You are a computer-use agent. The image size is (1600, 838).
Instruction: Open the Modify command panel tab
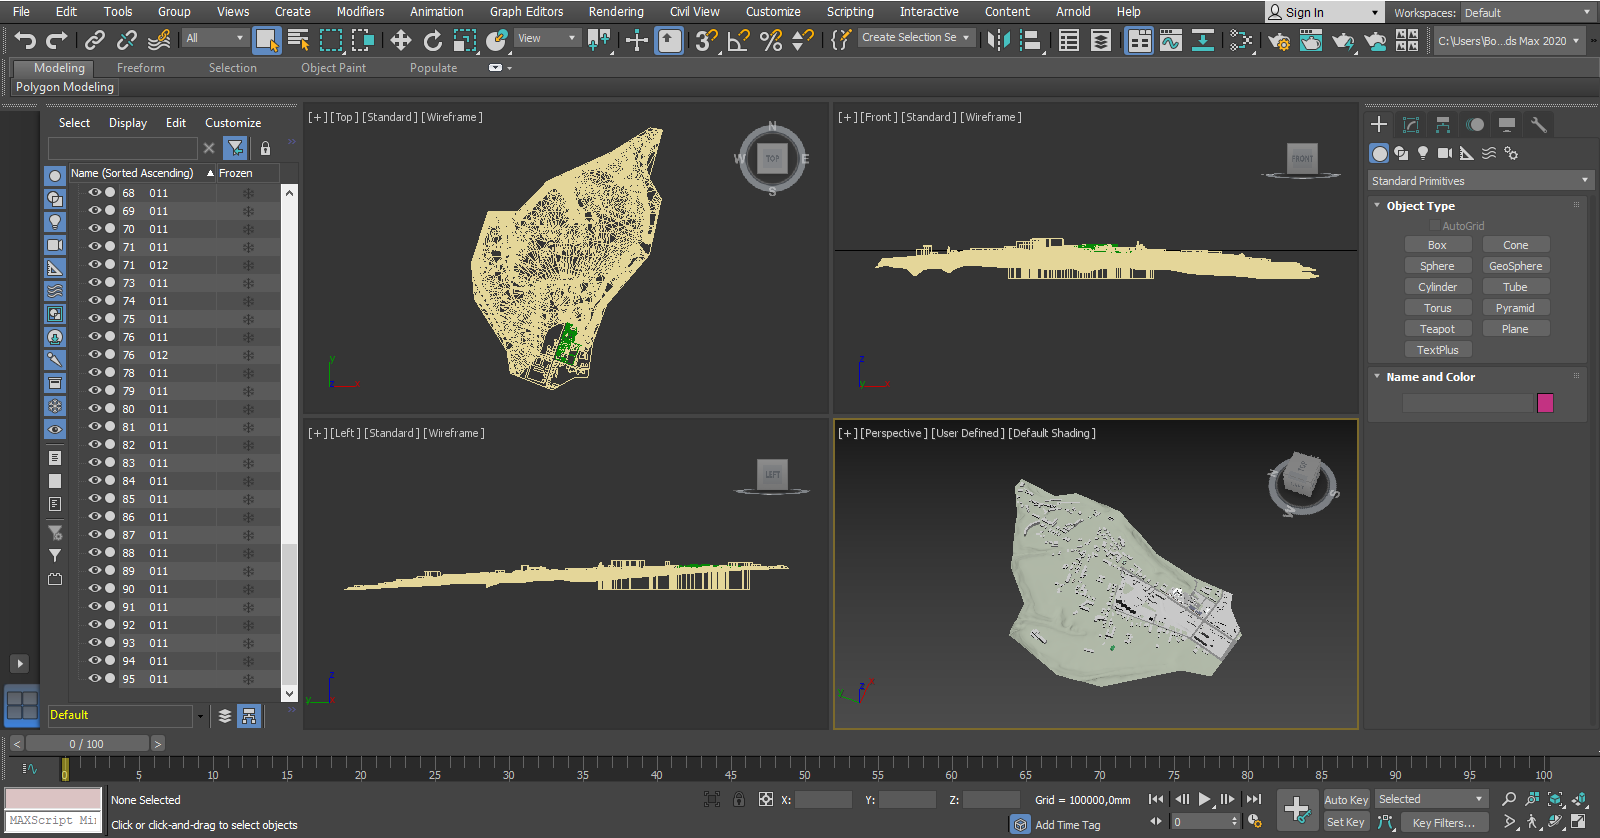pyautogui.click(x=1411, y=125)
